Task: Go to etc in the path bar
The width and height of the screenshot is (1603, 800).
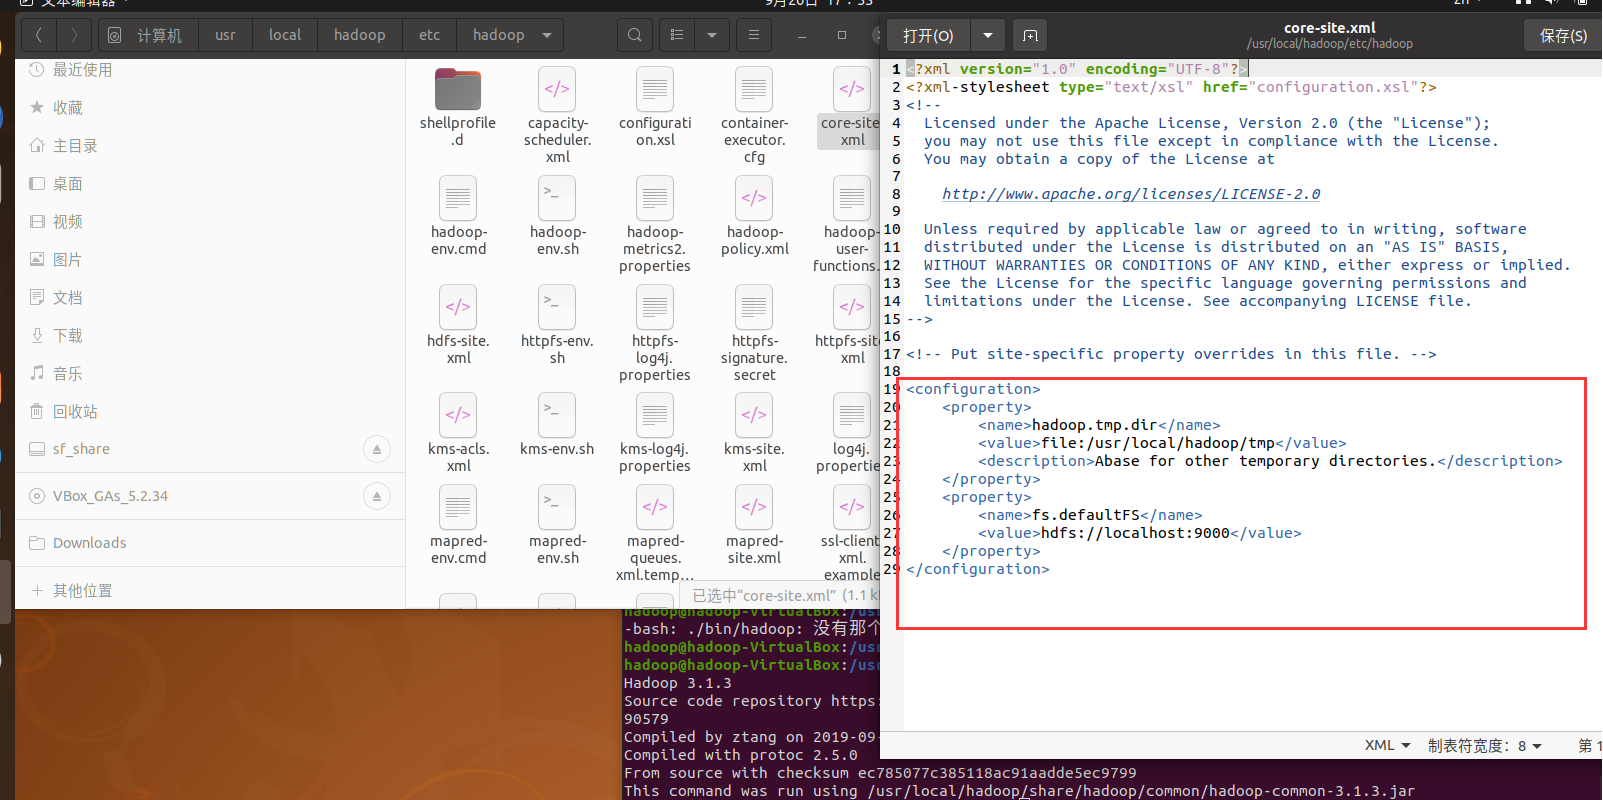Action: pos(429,35)
